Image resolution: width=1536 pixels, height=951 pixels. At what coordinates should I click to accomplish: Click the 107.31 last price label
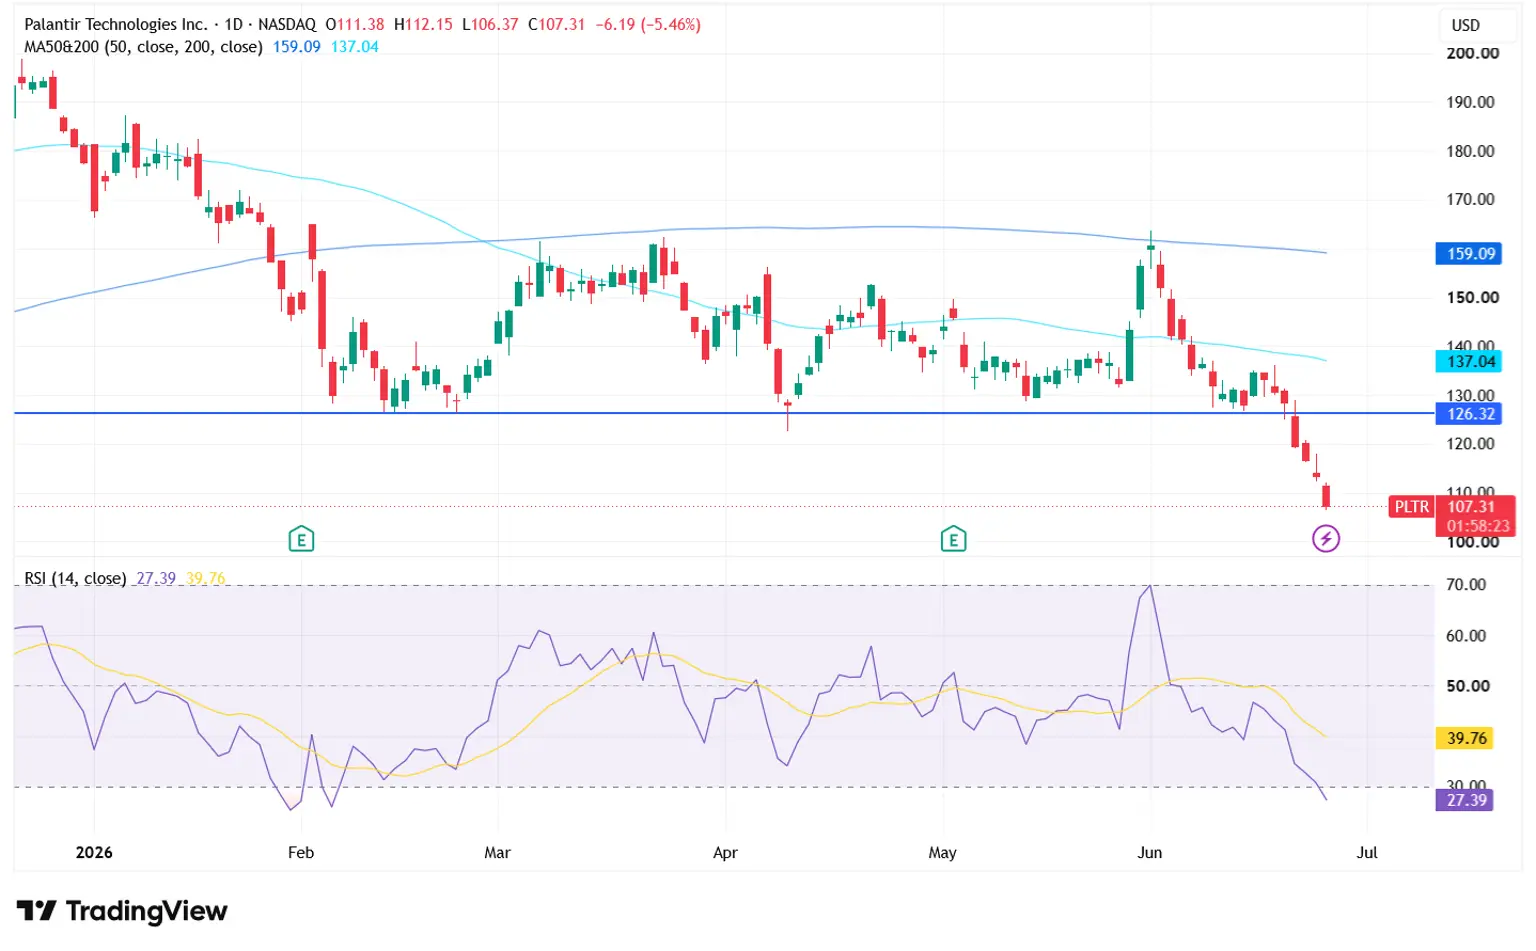pyautogui.click(x=1471, y=507)
